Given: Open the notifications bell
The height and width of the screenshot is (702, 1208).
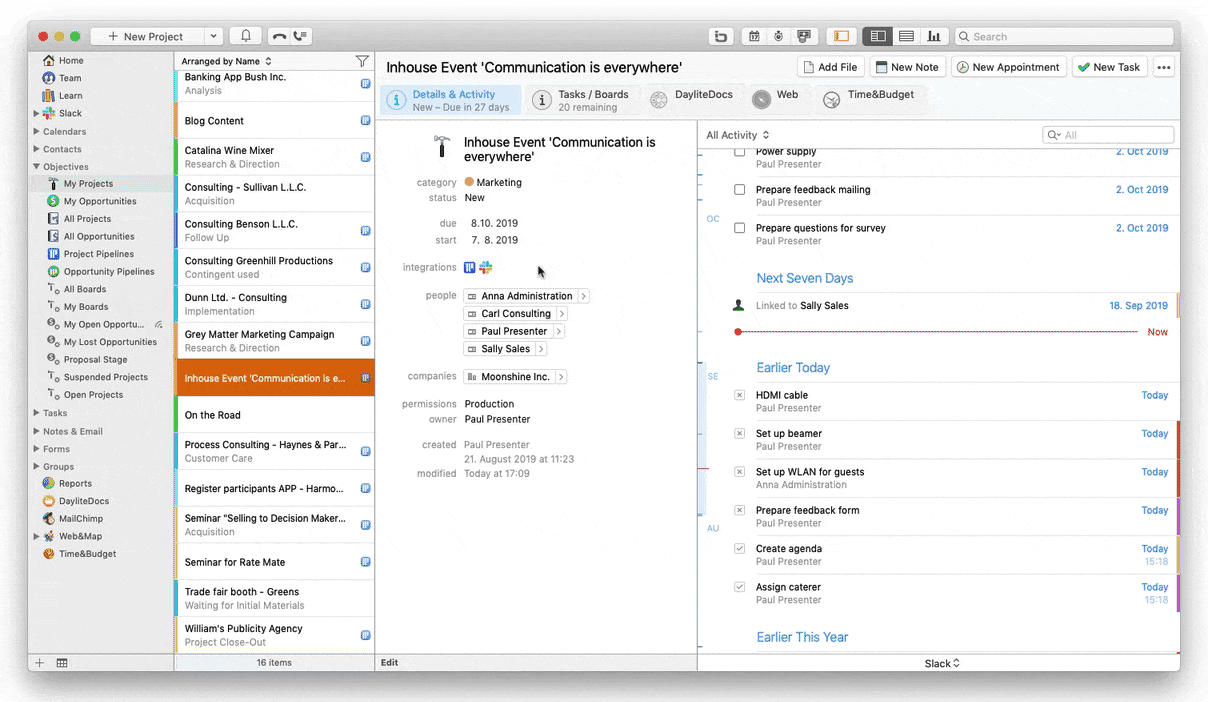Looking at the screenshot, I should [x=246, y=36].
